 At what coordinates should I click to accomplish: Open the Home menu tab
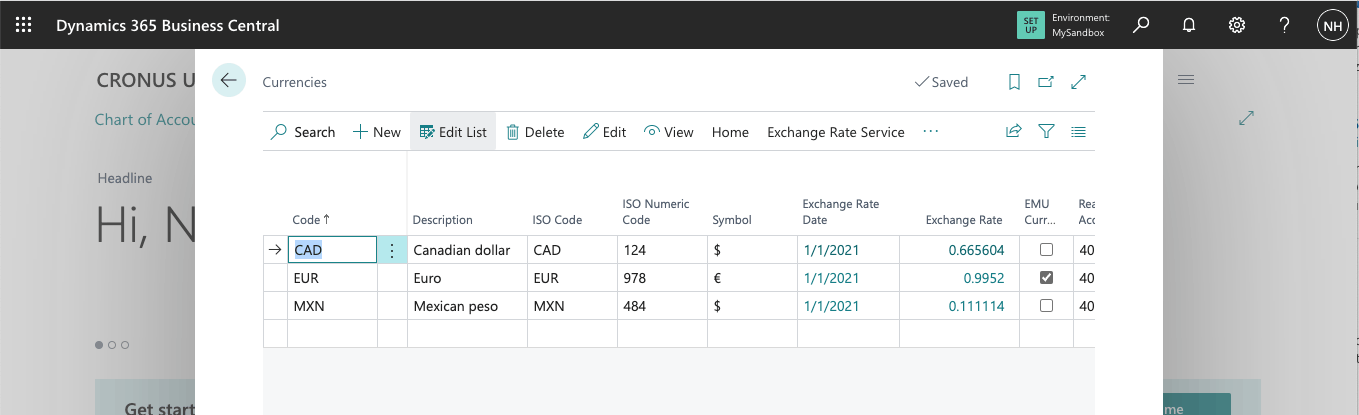(x=730, y=132)
